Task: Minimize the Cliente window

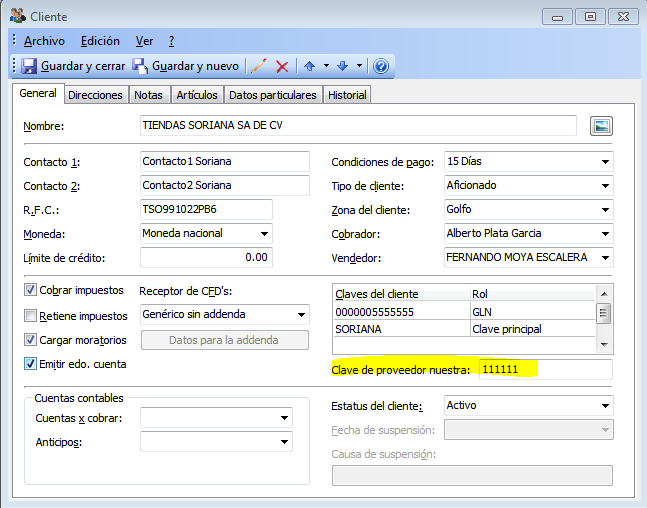Action: pos(557,17)
